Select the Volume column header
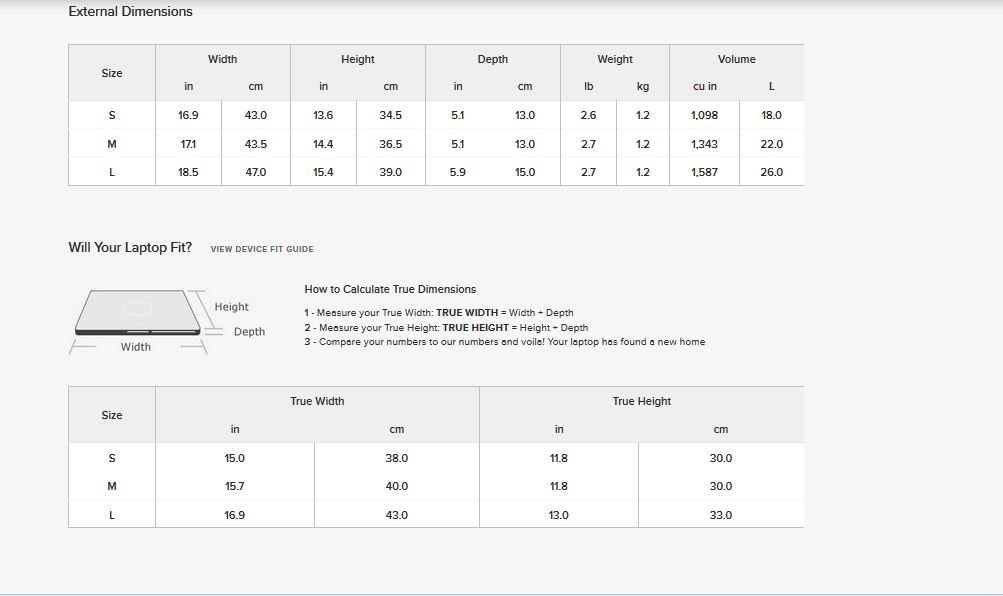The height and width of the screenshot is (596, 1003). [x=736, y=59]
